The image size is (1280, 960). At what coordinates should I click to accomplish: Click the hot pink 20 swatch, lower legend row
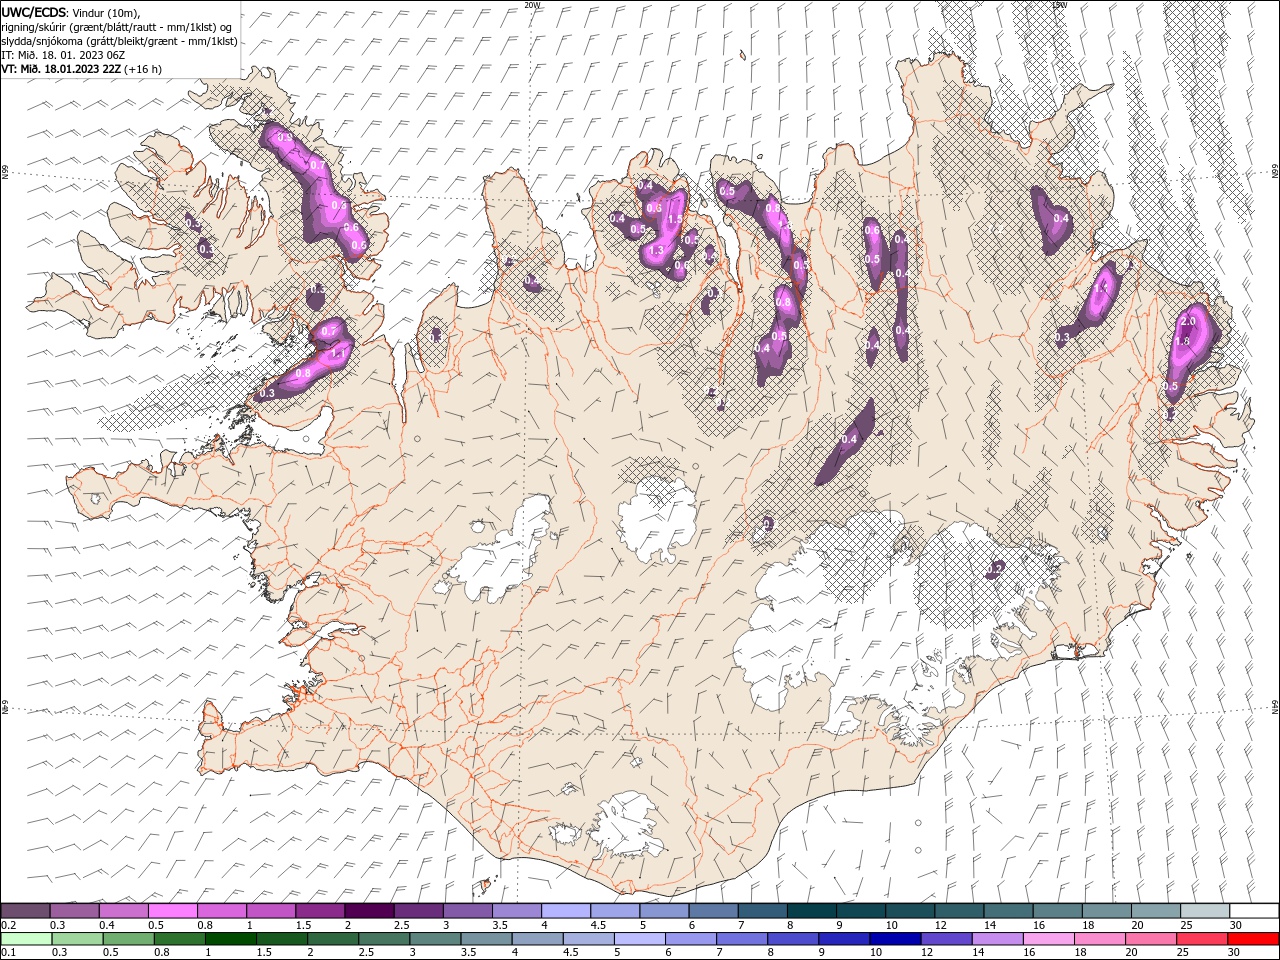click(1150, 939)
